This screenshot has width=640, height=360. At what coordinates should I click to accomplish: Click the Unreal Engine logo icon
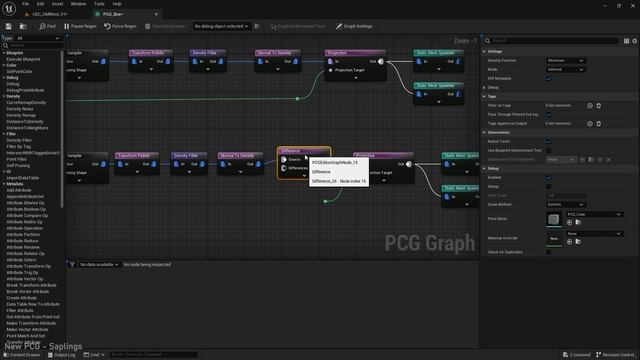pyautogui.click(x=9, y=9)
